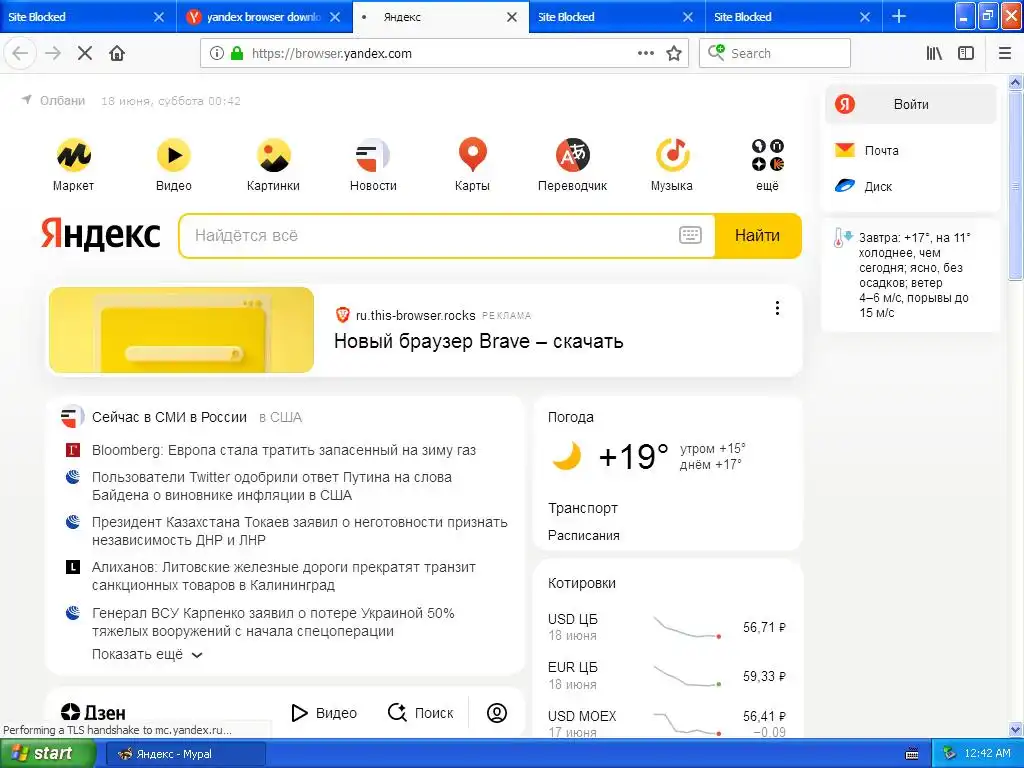
Task: Open Yandex Video service icon
Action: pos(174,155)
